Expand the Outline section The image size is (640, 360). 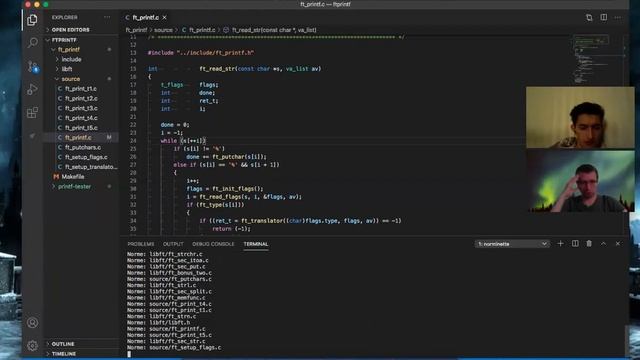(x=63, y=344)
